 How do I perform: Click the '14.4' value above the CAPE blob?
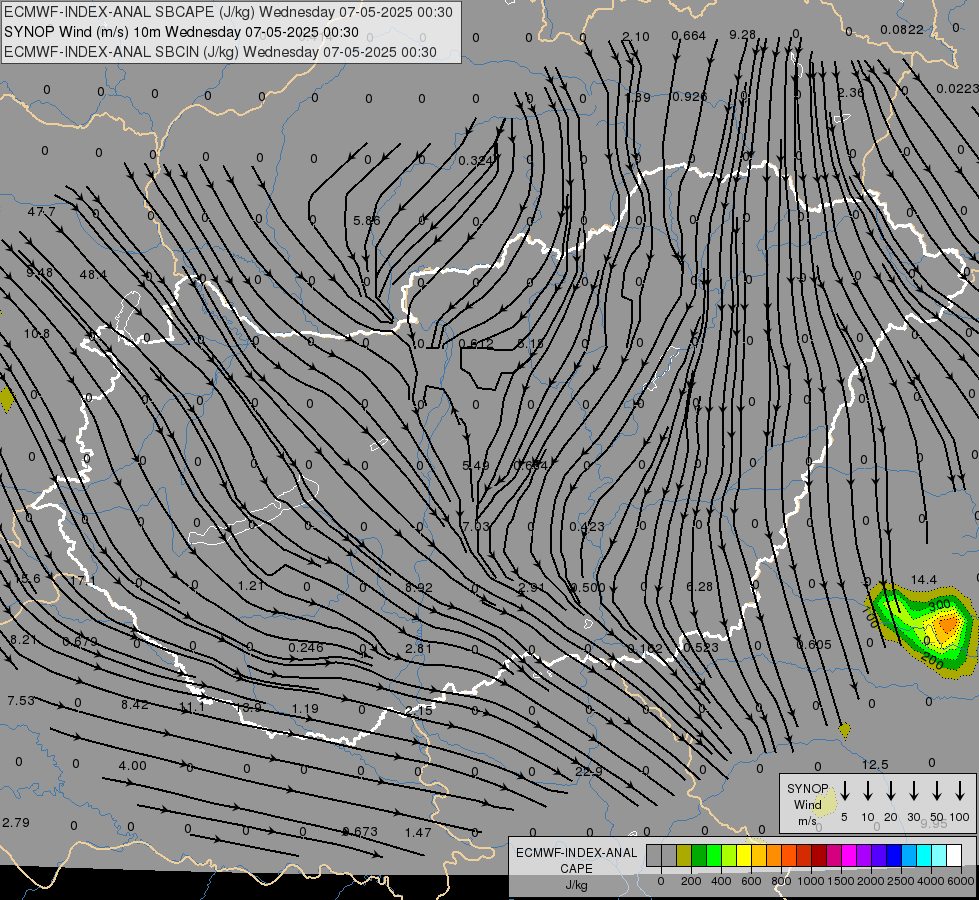tap(923, 580)
